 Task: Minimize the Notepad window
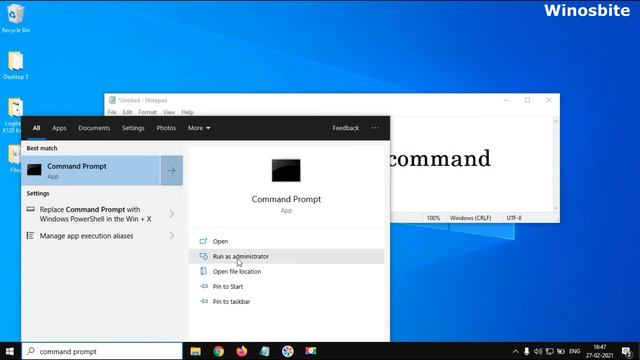pos(507,100)
